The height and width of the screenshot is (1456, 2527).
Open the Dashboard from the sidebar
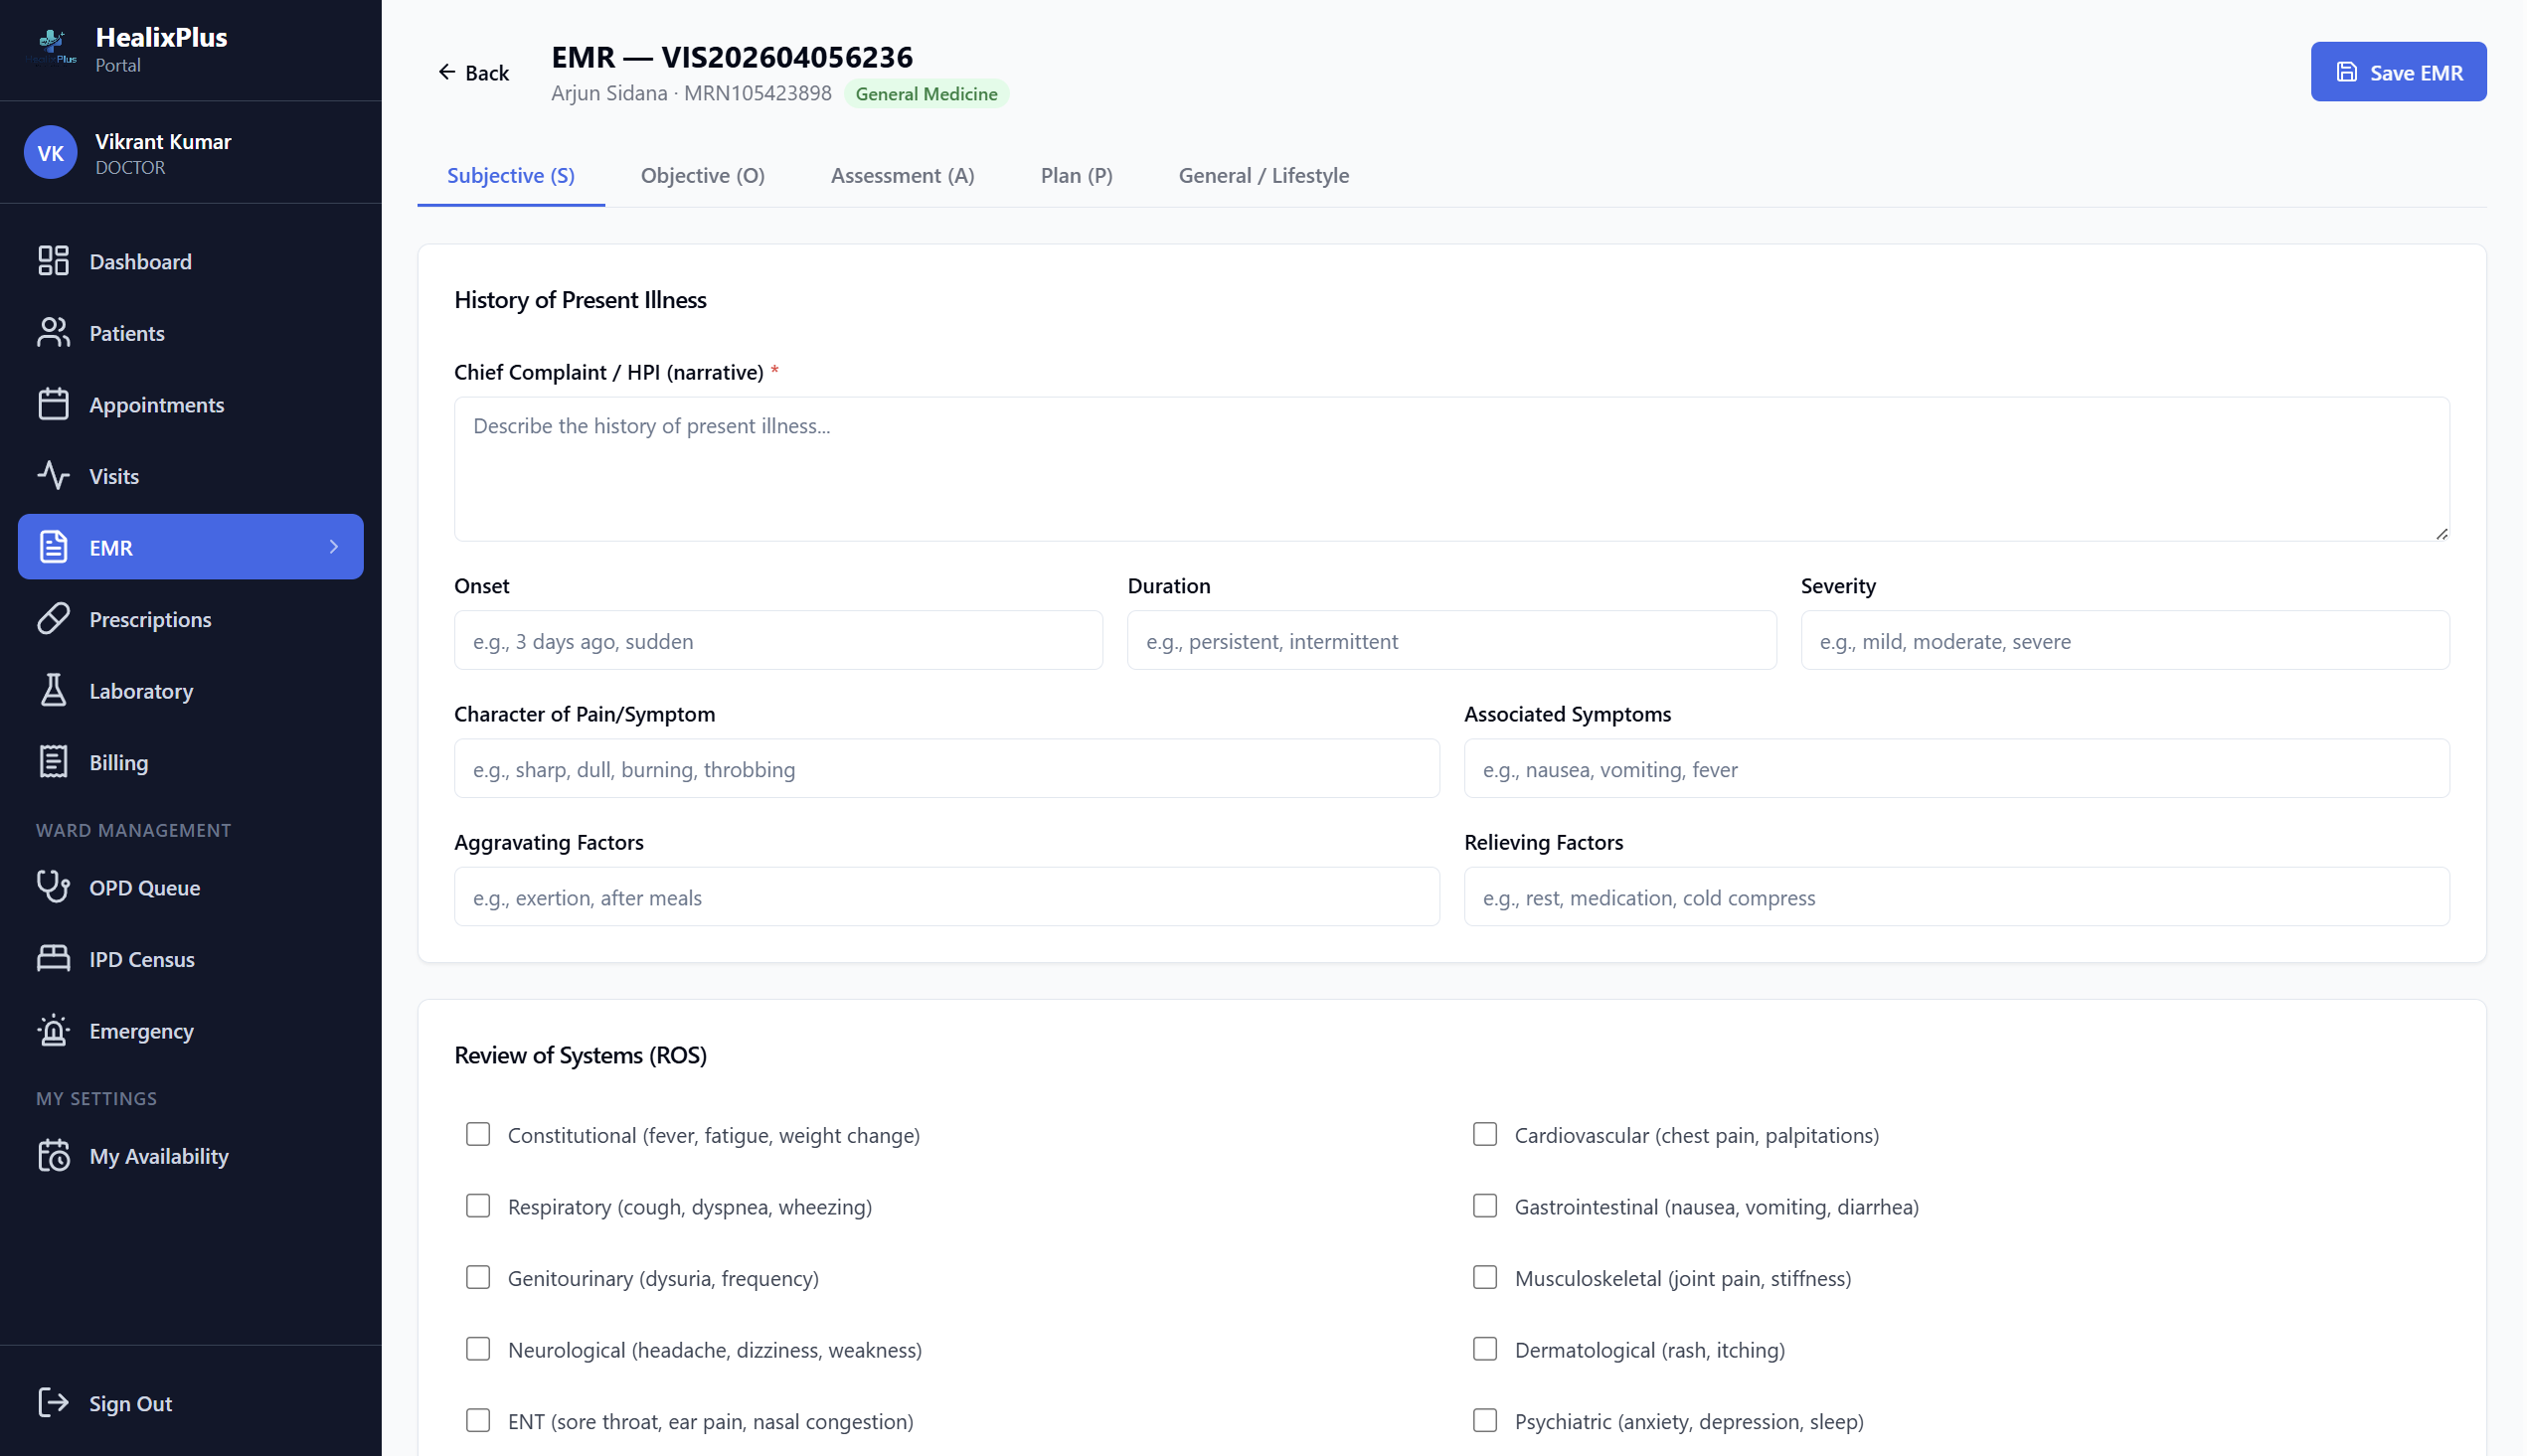tap(53, 261)
